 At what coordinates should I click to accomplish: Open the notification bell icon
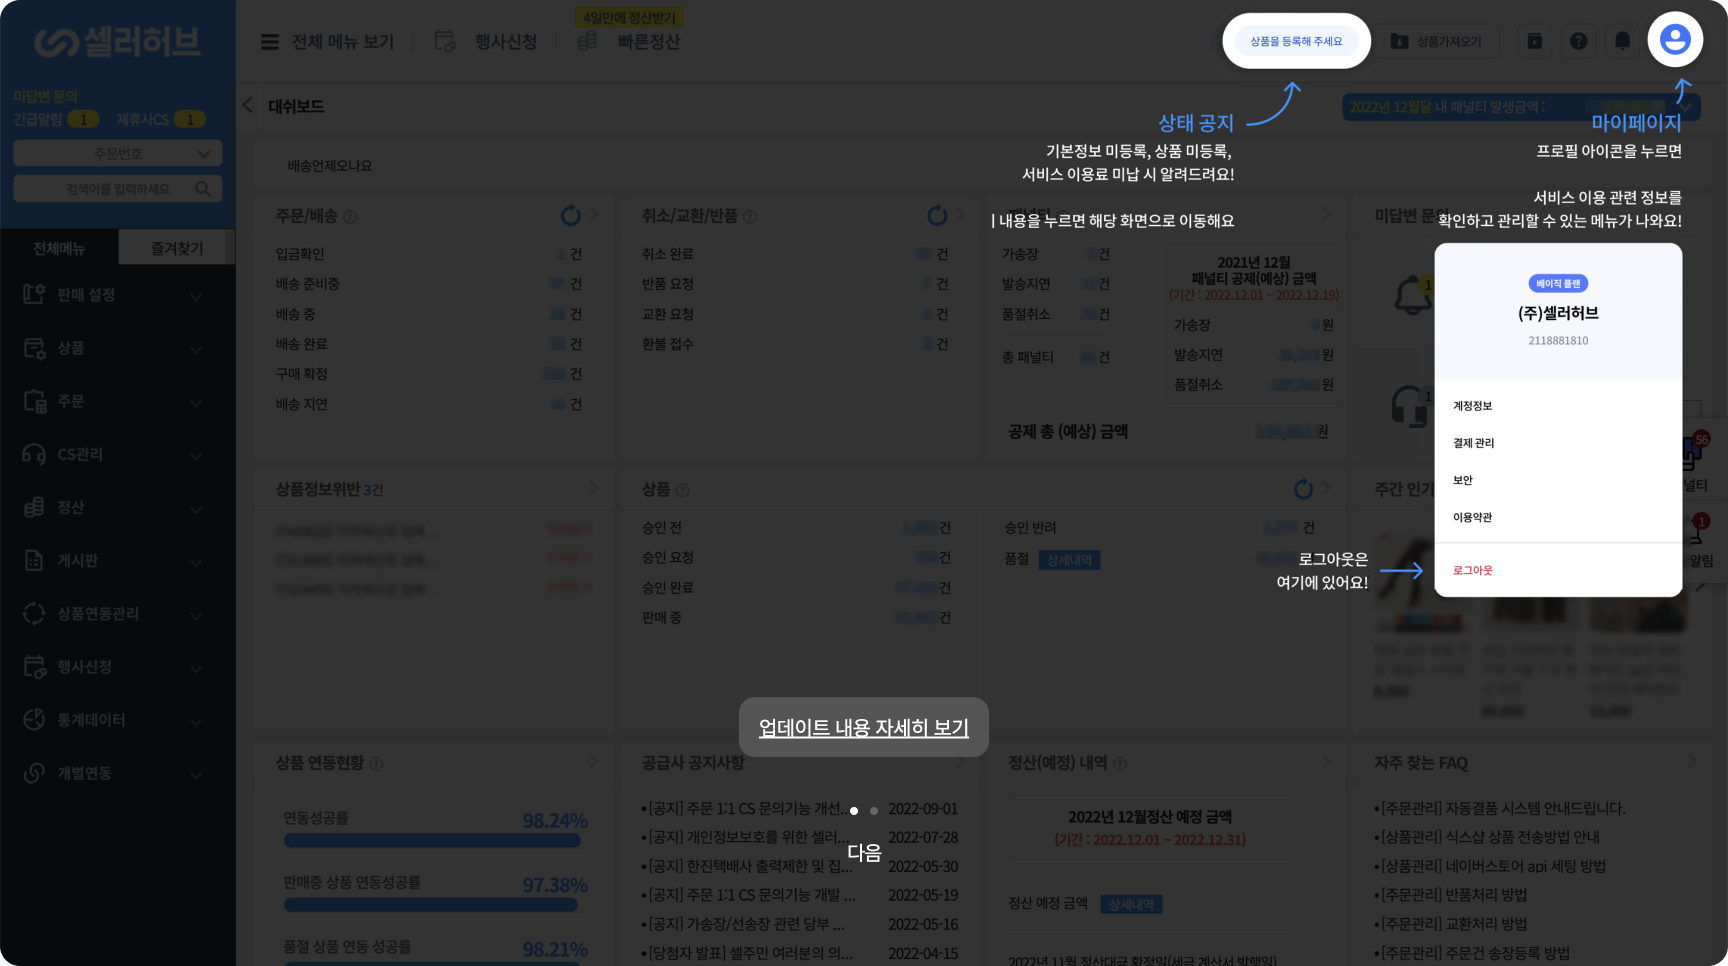click(1622, 41)
